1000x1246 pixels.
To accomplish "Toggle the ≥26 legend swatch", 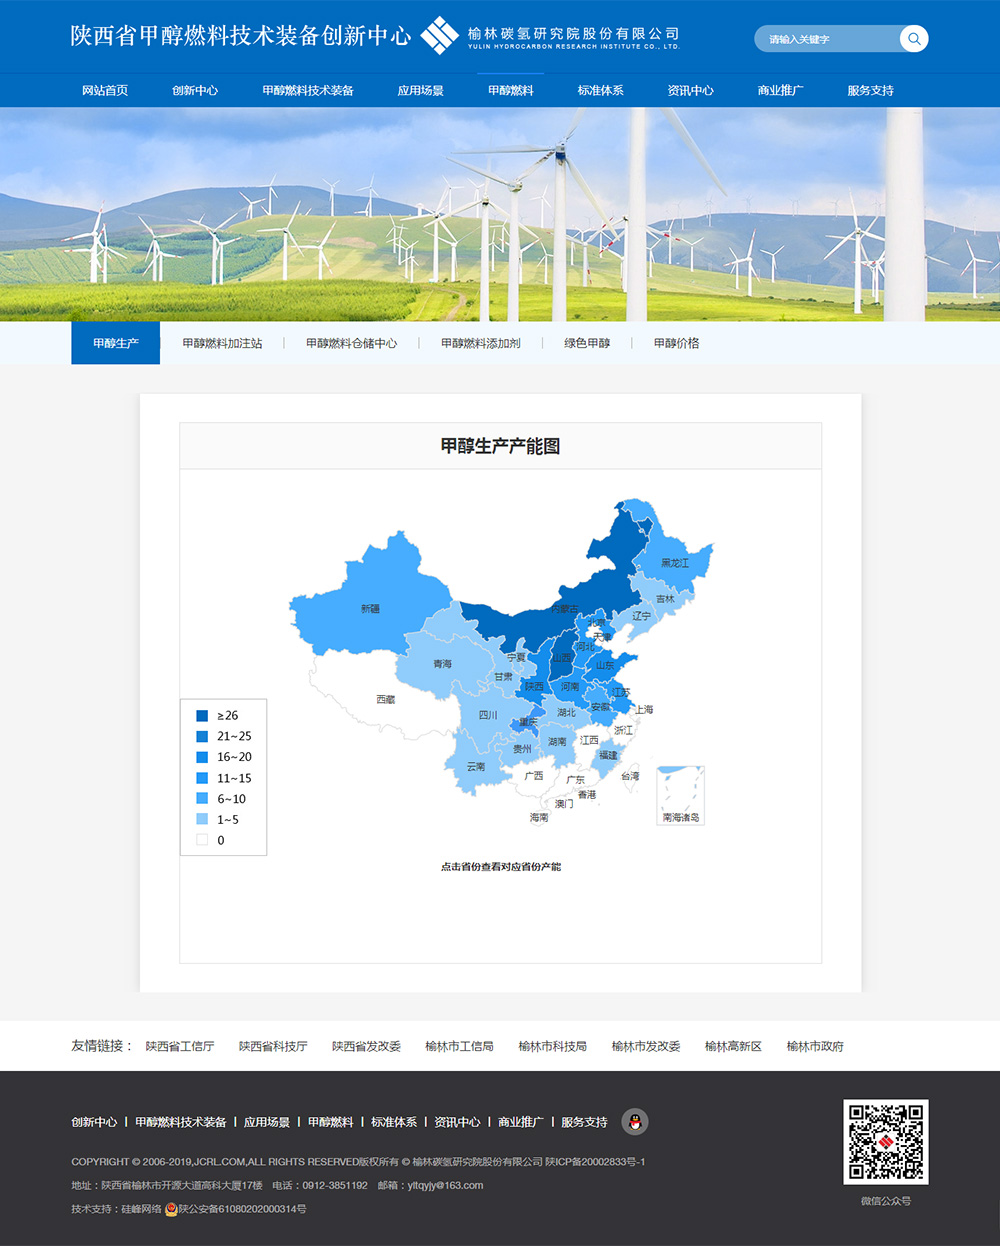I will 202,716.
